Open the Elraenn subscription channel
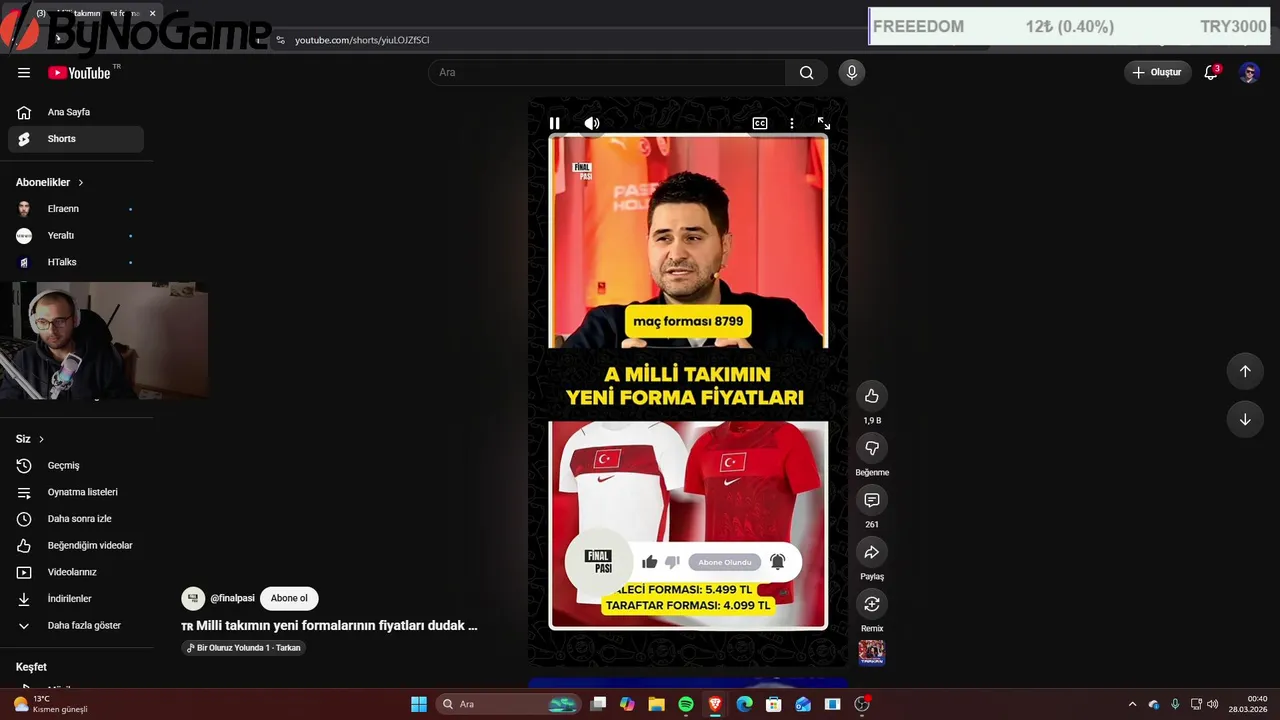 click(76, 209)
